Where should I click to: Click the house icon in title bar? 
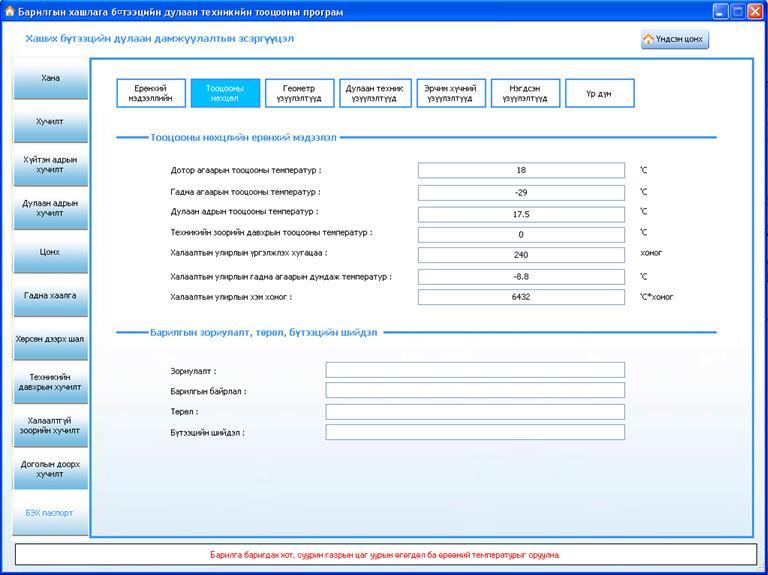tap(8, 11)
